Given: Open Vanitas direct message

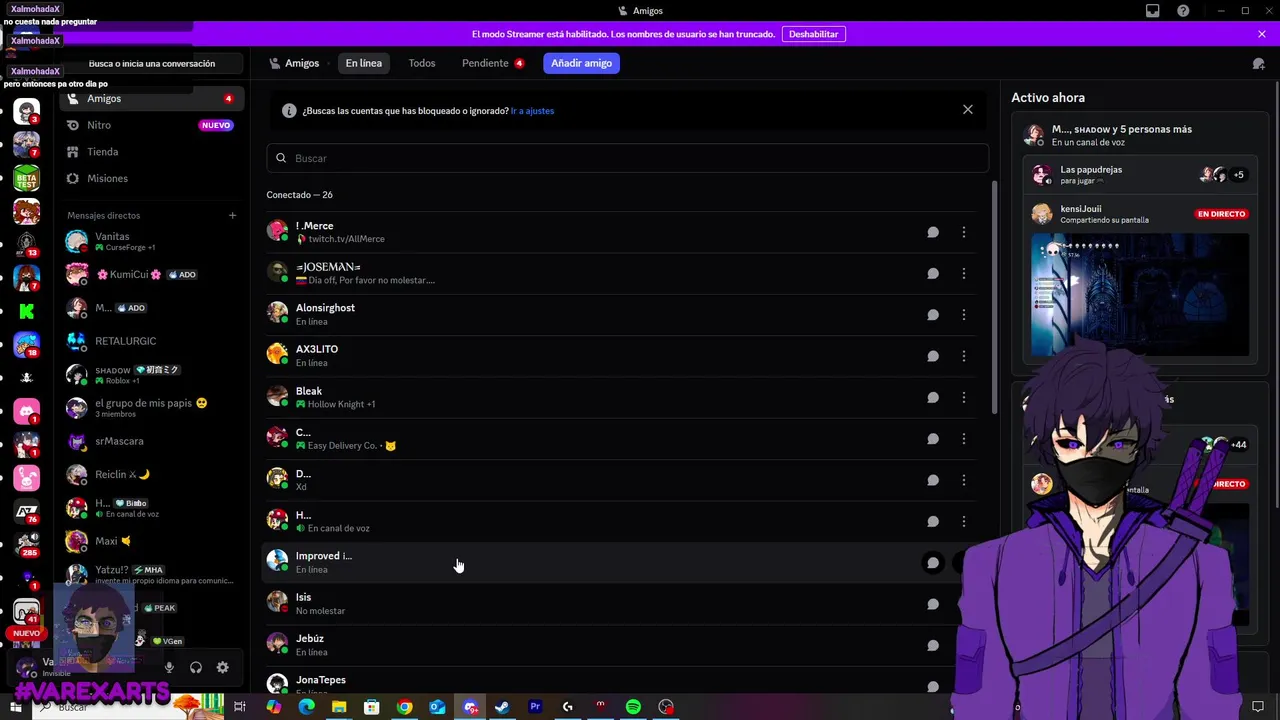Looking at the screenshot, I should point(150,241).
